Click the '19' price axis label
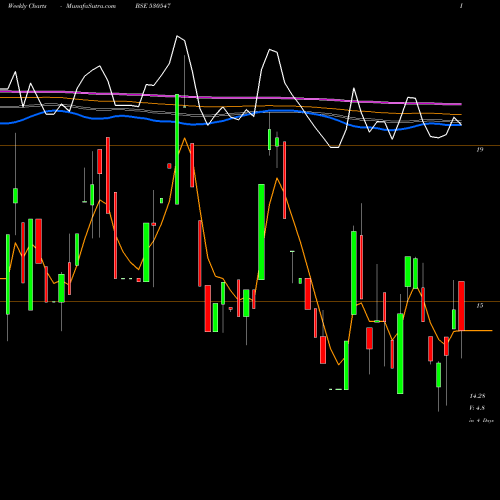 480,150
